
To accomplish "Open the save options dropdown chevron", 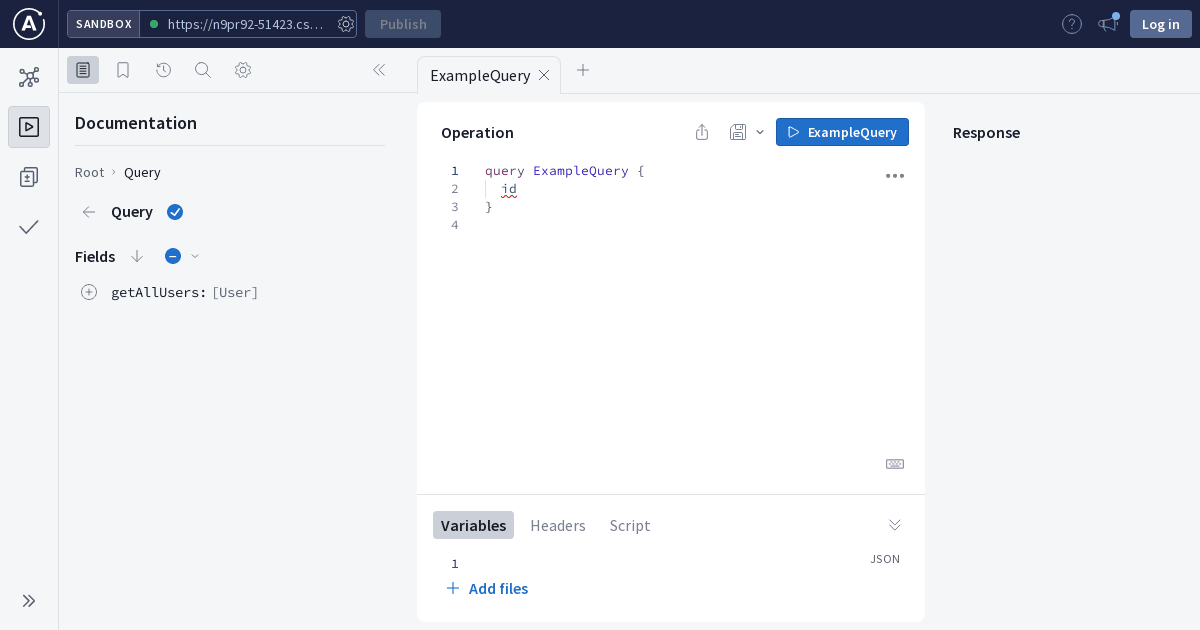I will pos(759,132).
